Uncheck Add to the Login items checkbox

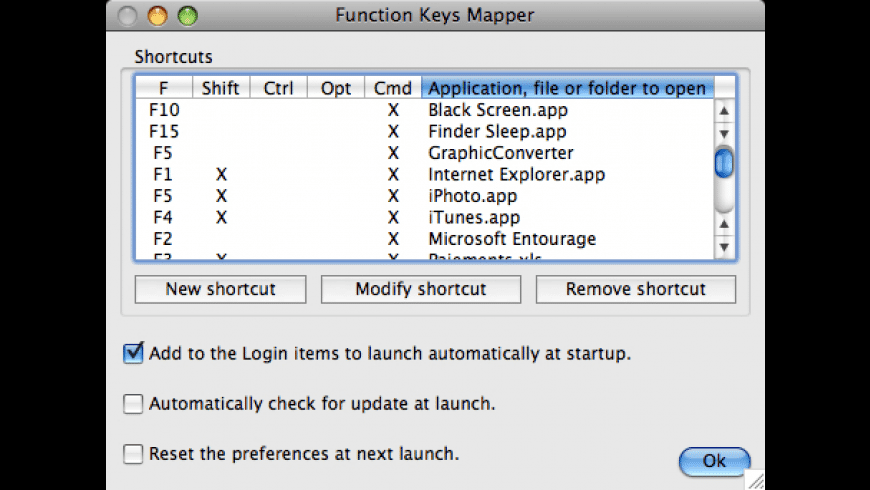pyautogui.click(x=133, y=353)
